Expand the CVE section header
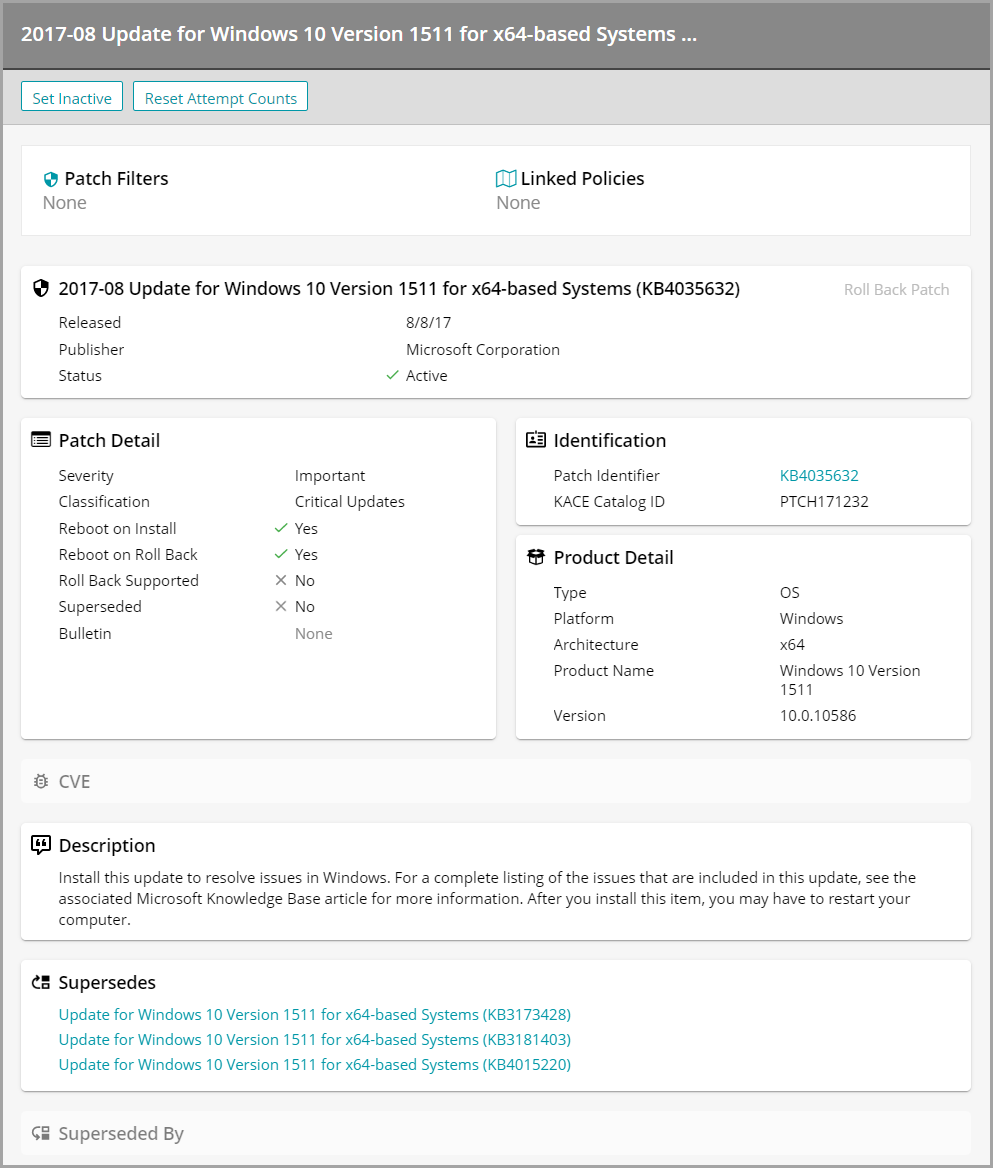993x1168 pixels. [x=75, y=781]
